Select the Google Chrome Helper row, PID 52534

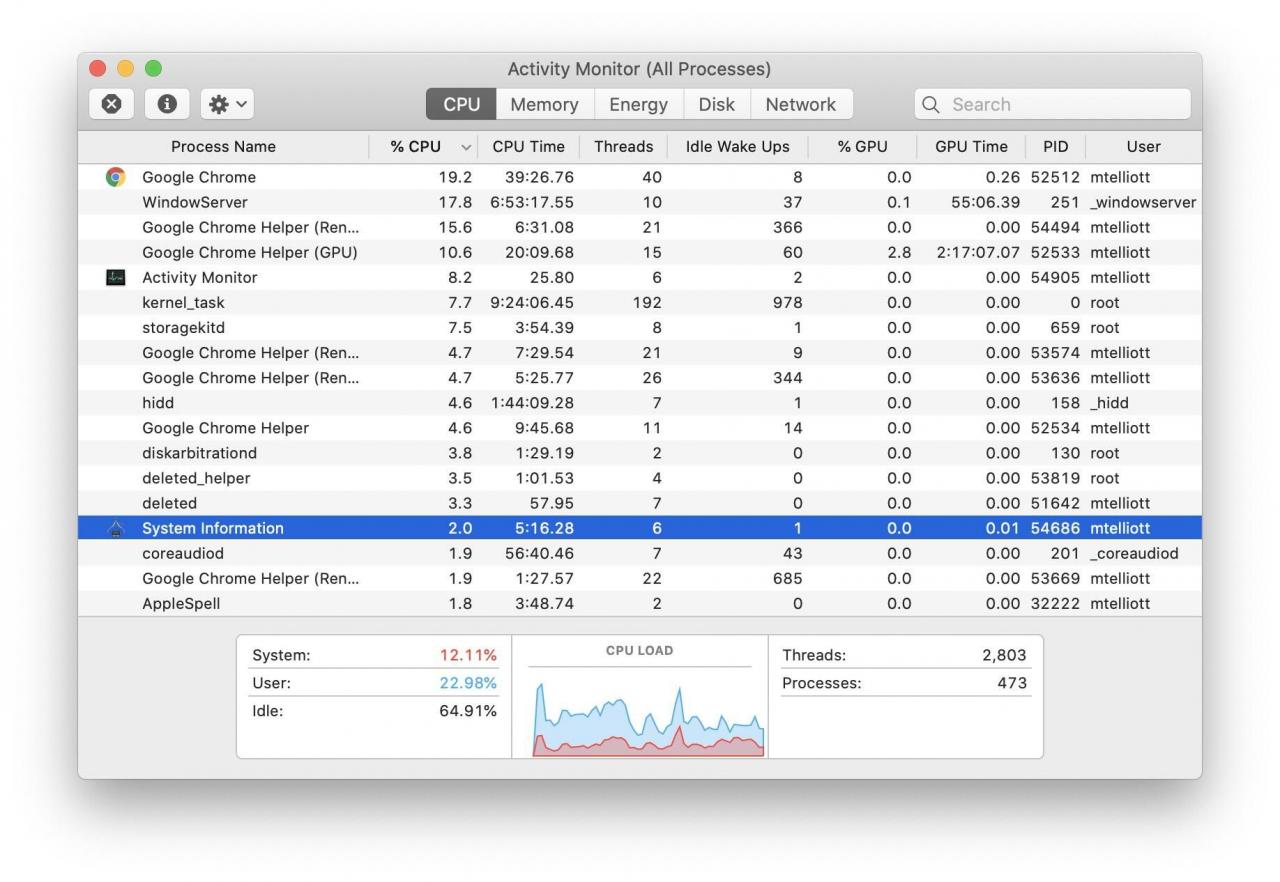click(640, 428)
